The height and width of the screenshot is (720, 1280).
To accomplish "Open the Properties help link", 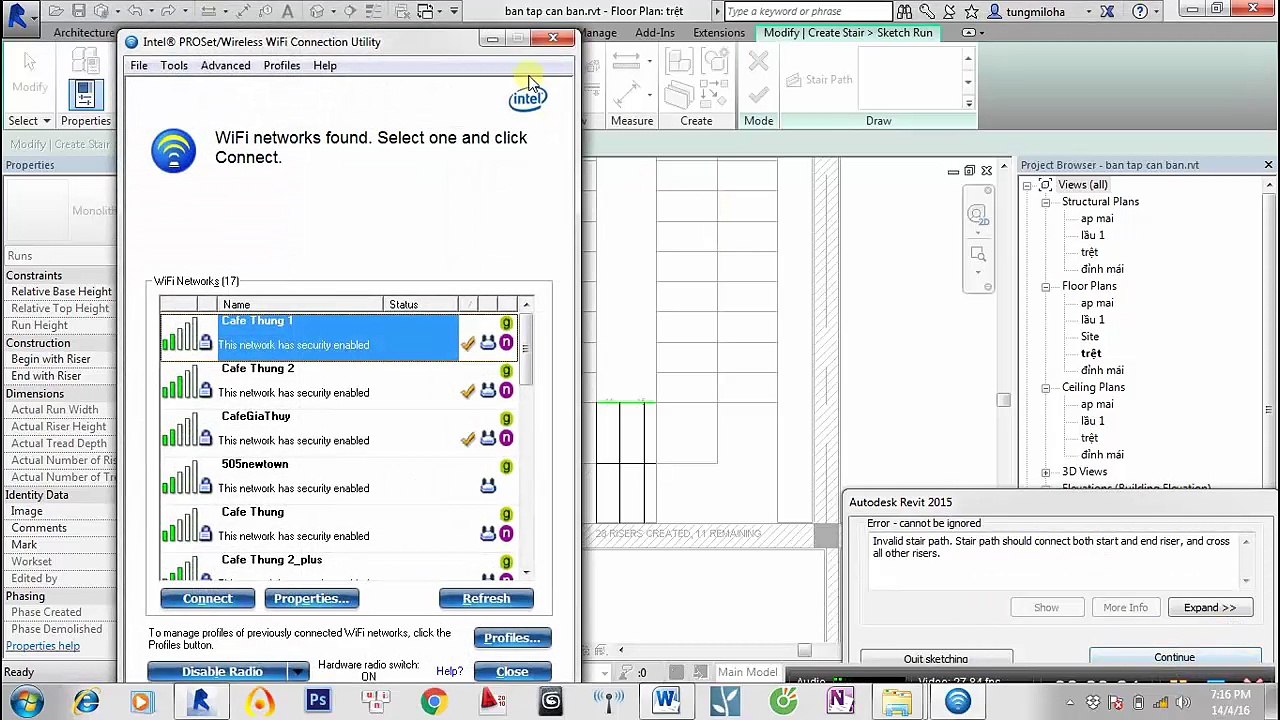I will tap(43, 646).
